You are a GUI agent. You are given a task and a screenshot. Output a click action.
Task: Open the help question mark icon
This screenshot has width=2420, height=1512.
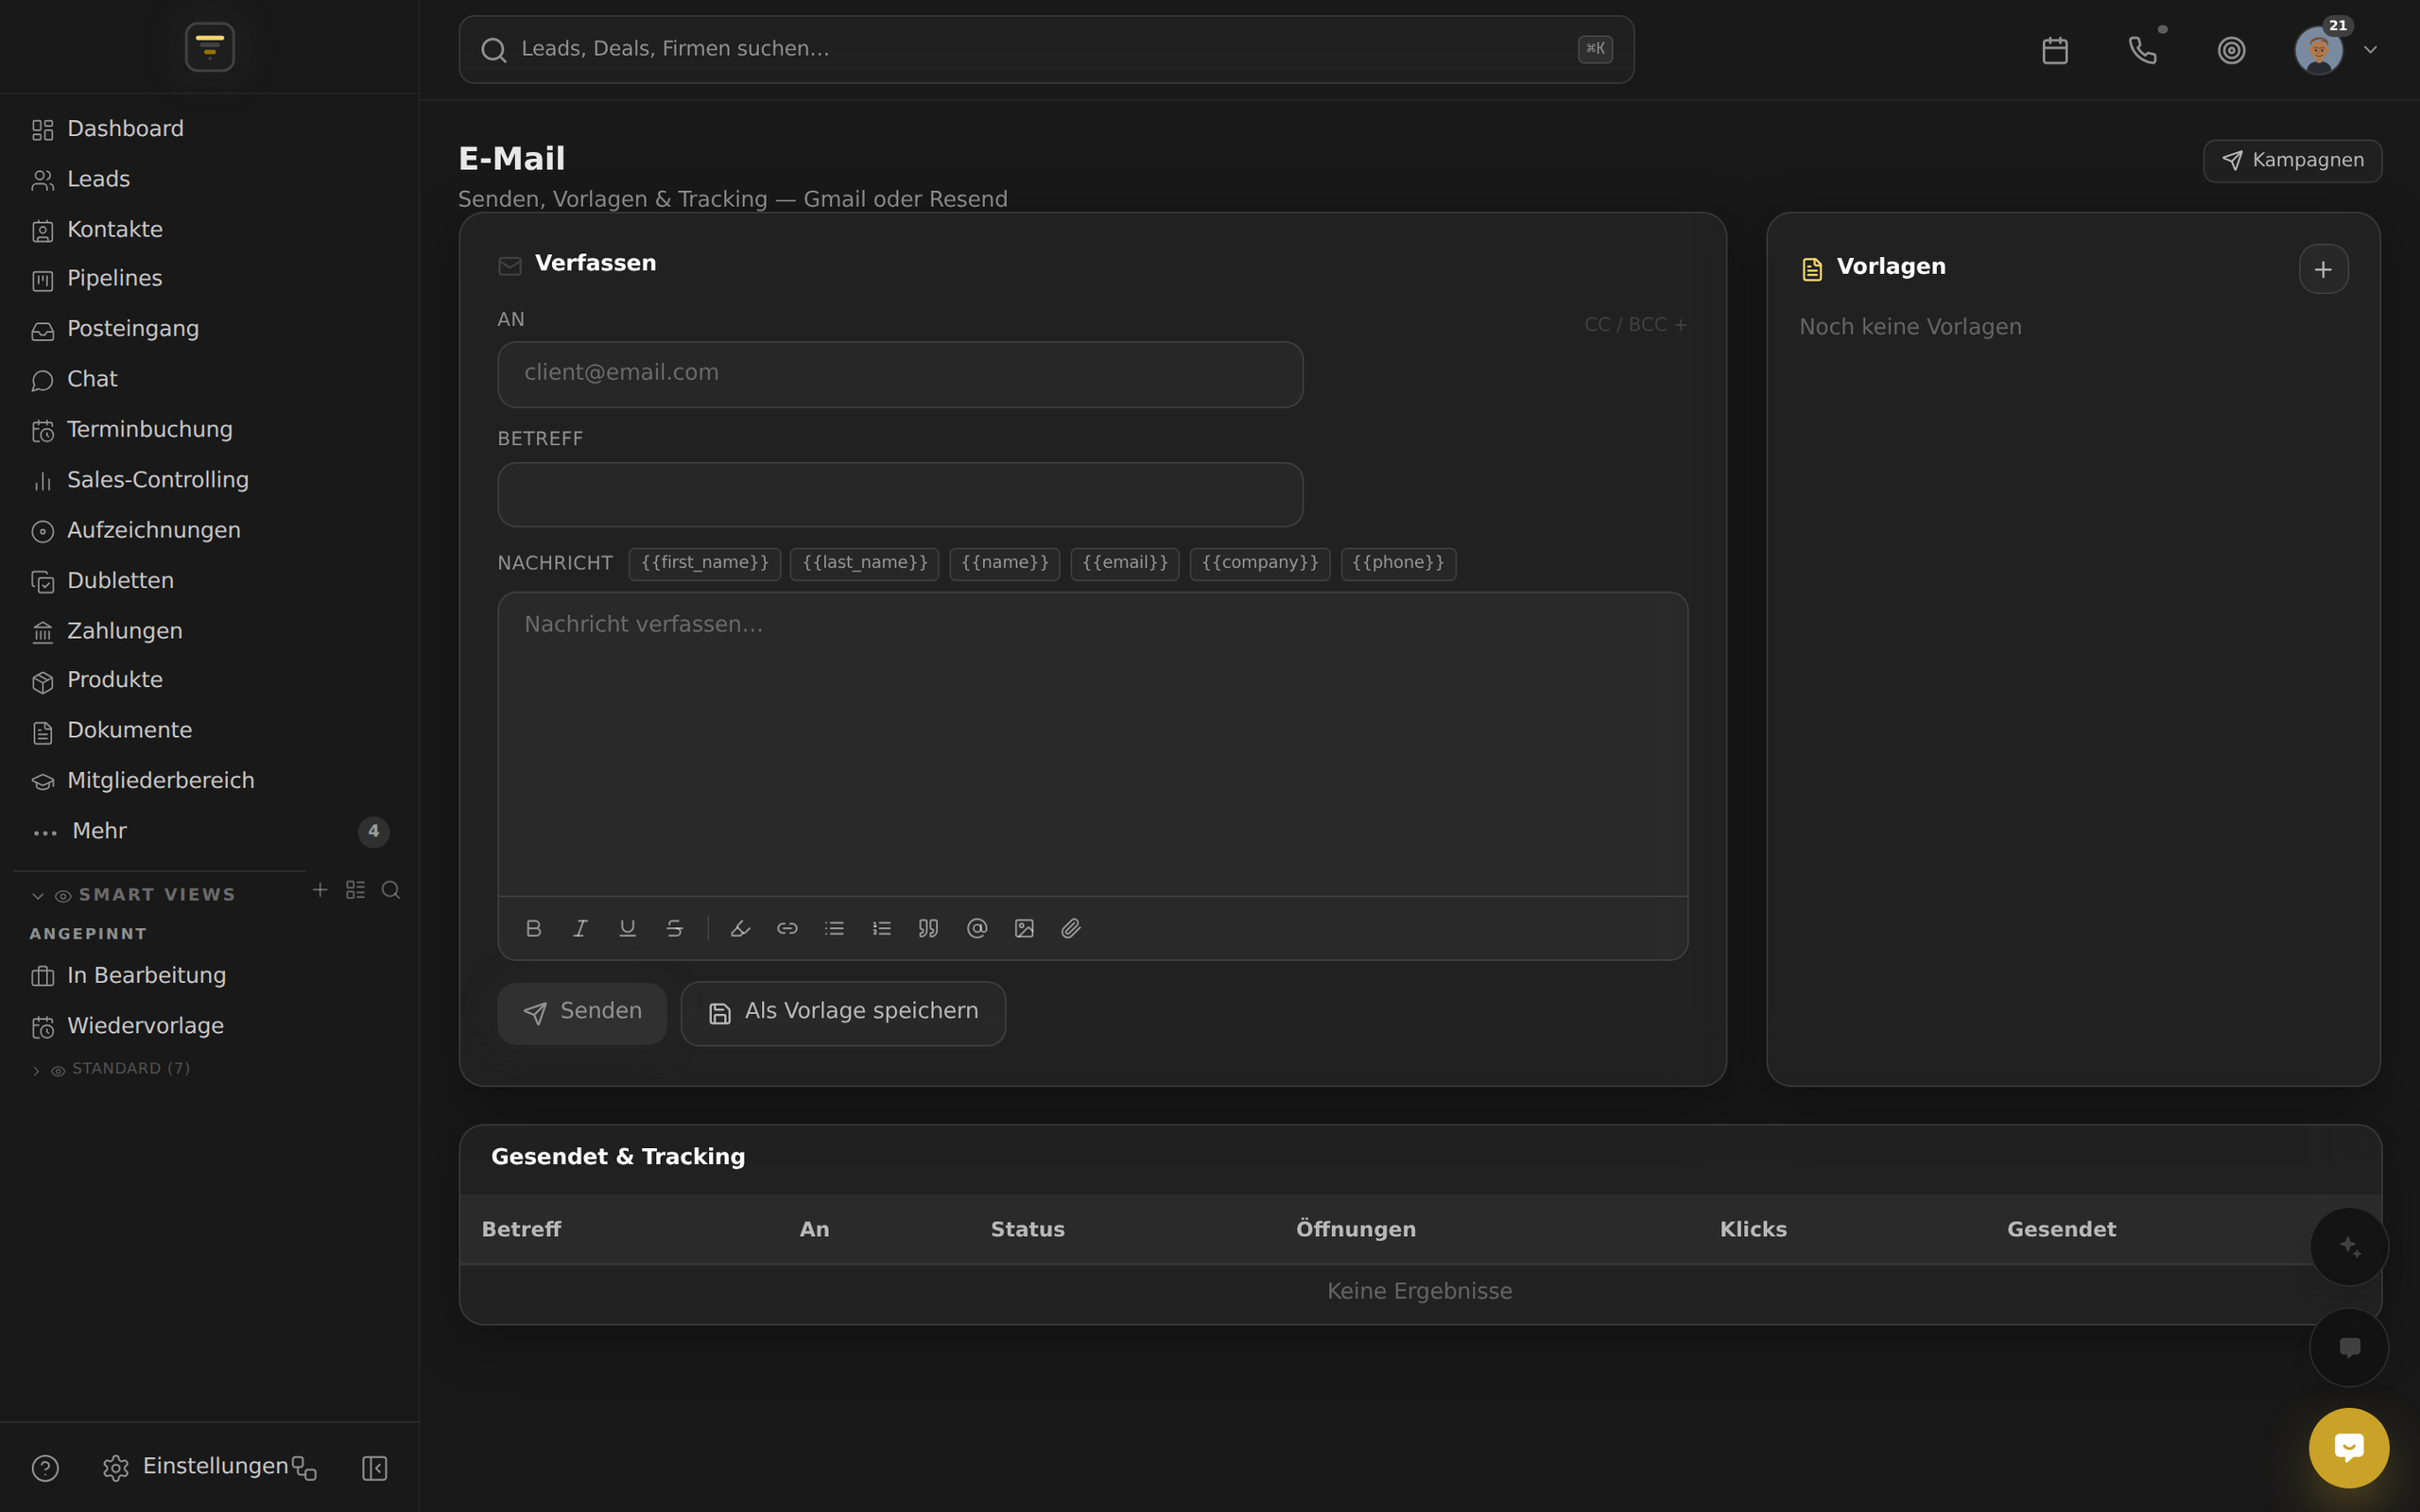click(x=45, y=1468)
